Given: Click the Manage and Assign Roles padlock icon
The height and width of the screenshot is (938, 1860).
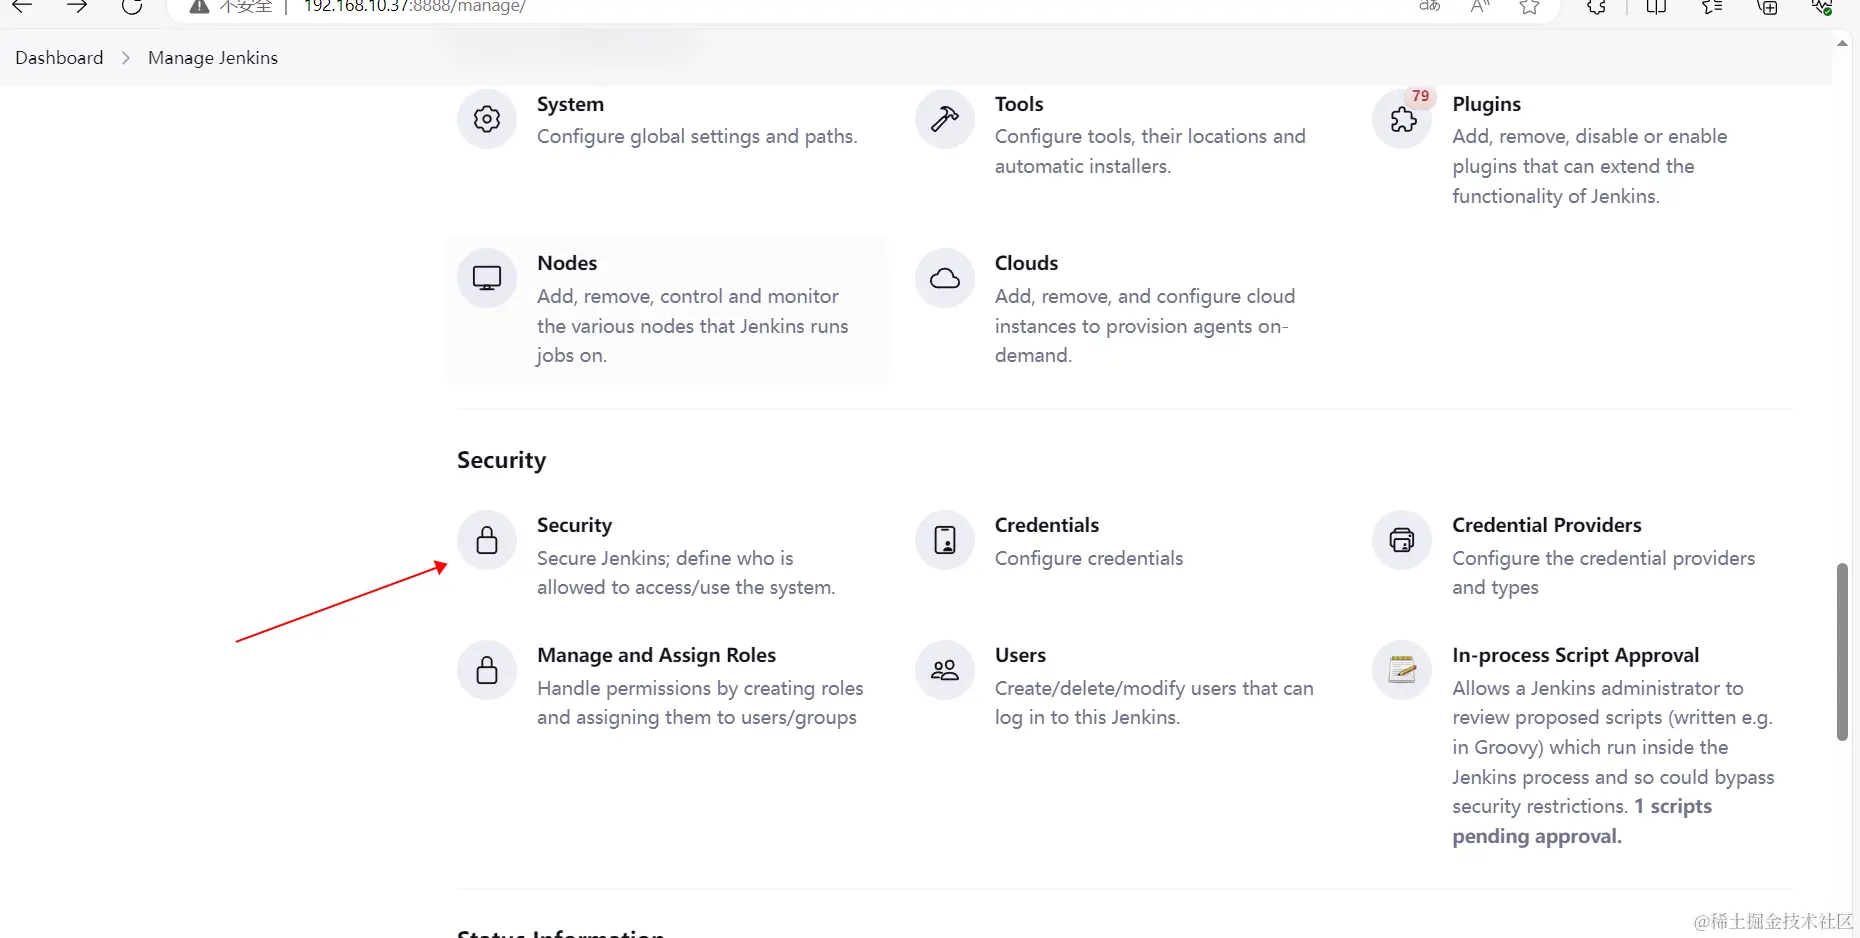Looking at the screenshot, I should 487,670.
